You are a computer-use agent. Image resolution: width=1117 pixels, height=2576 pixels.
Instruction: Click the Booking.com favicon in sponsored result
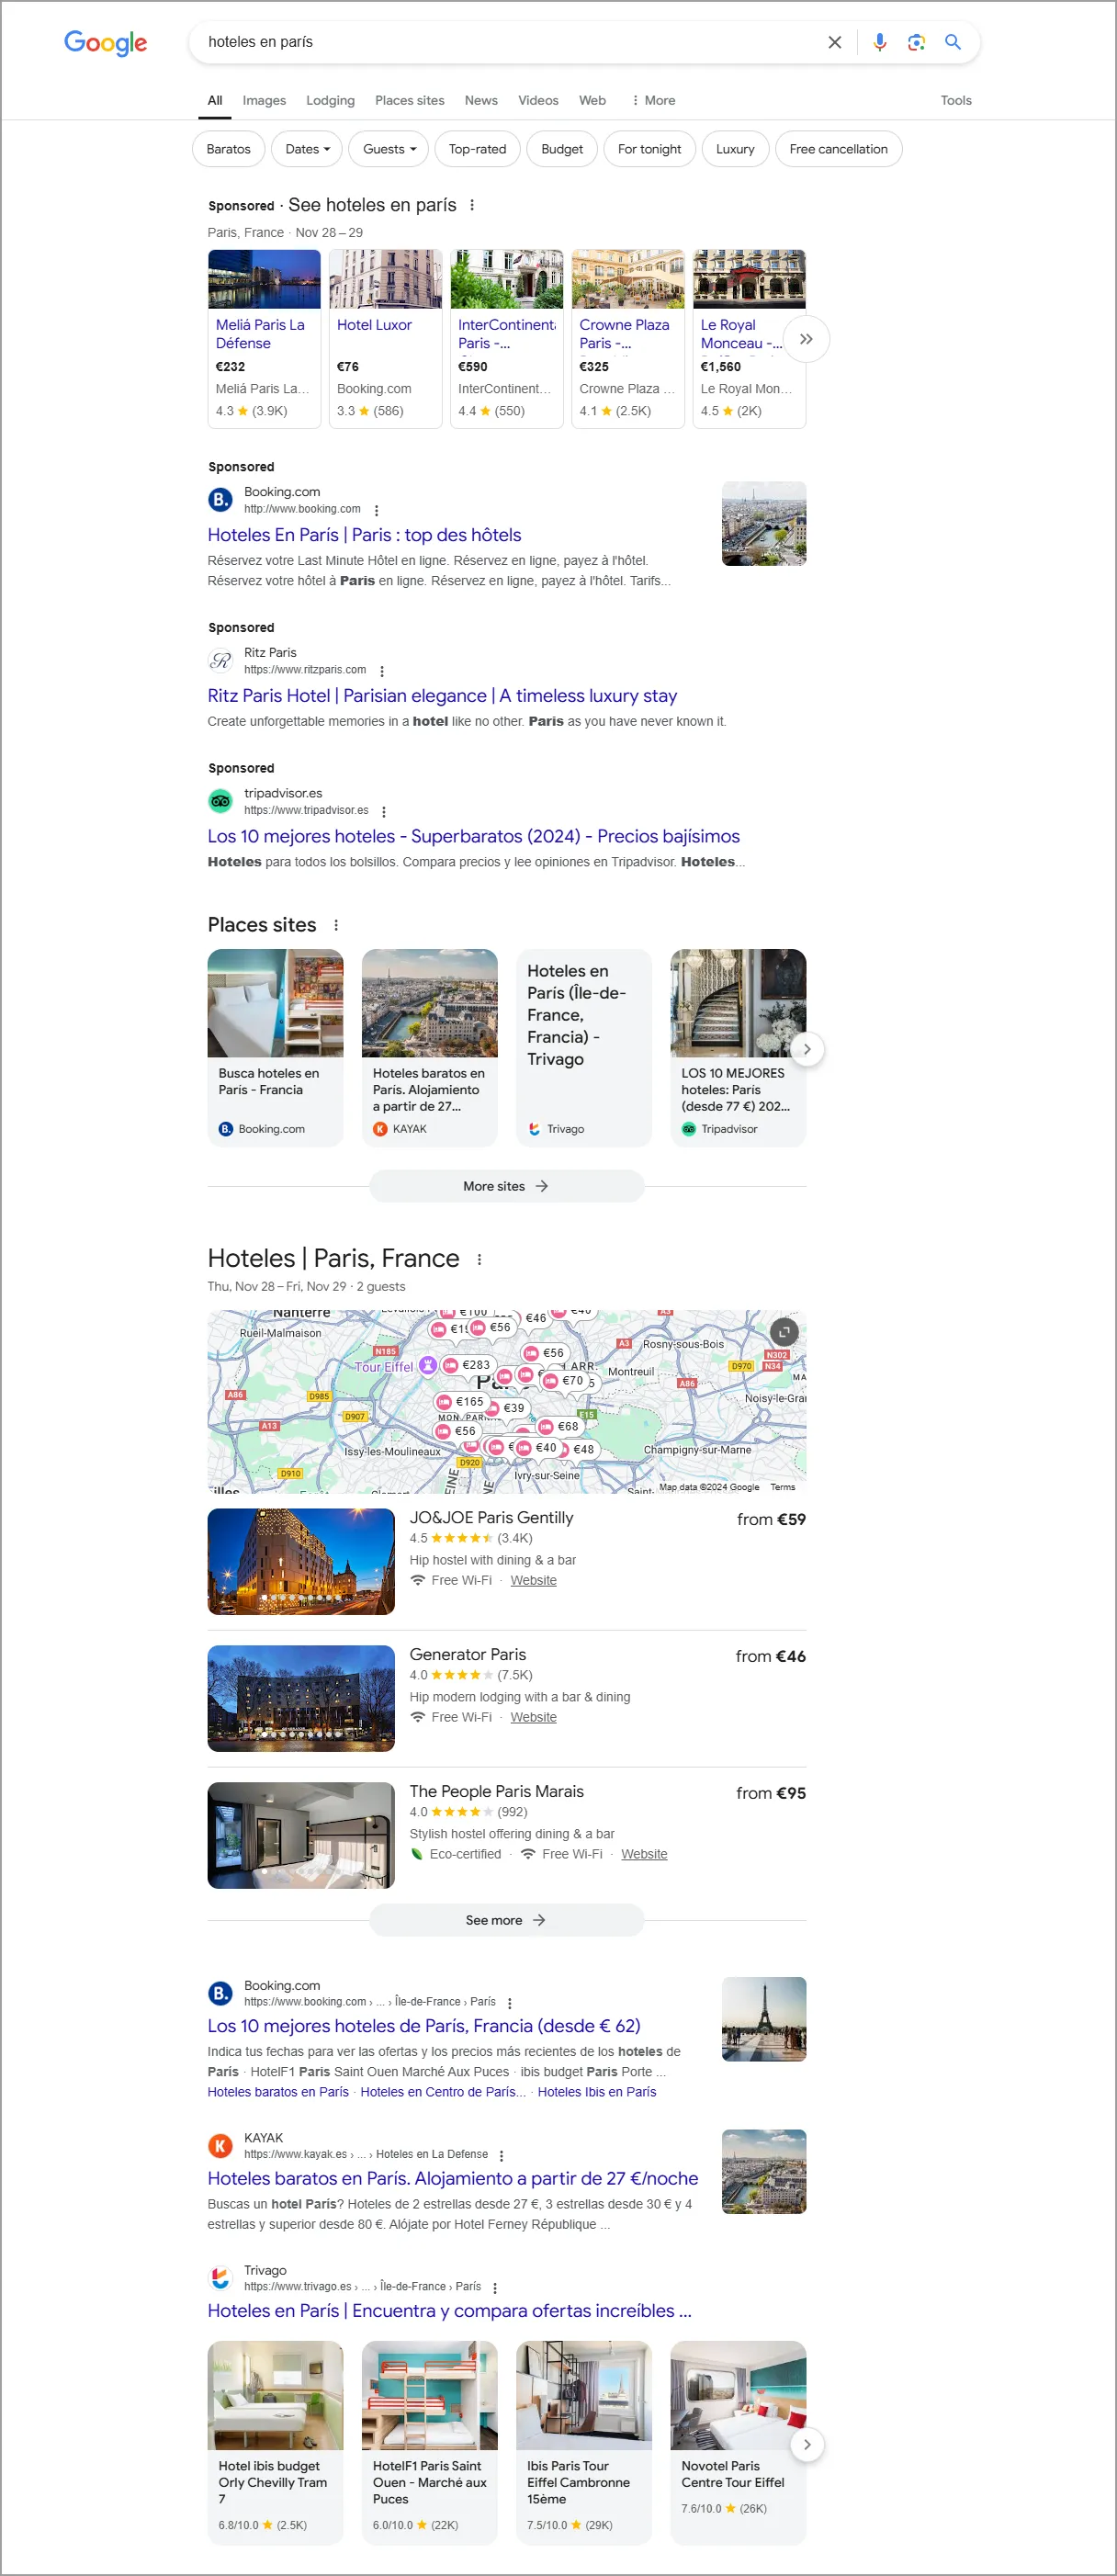tap(220, 499)
